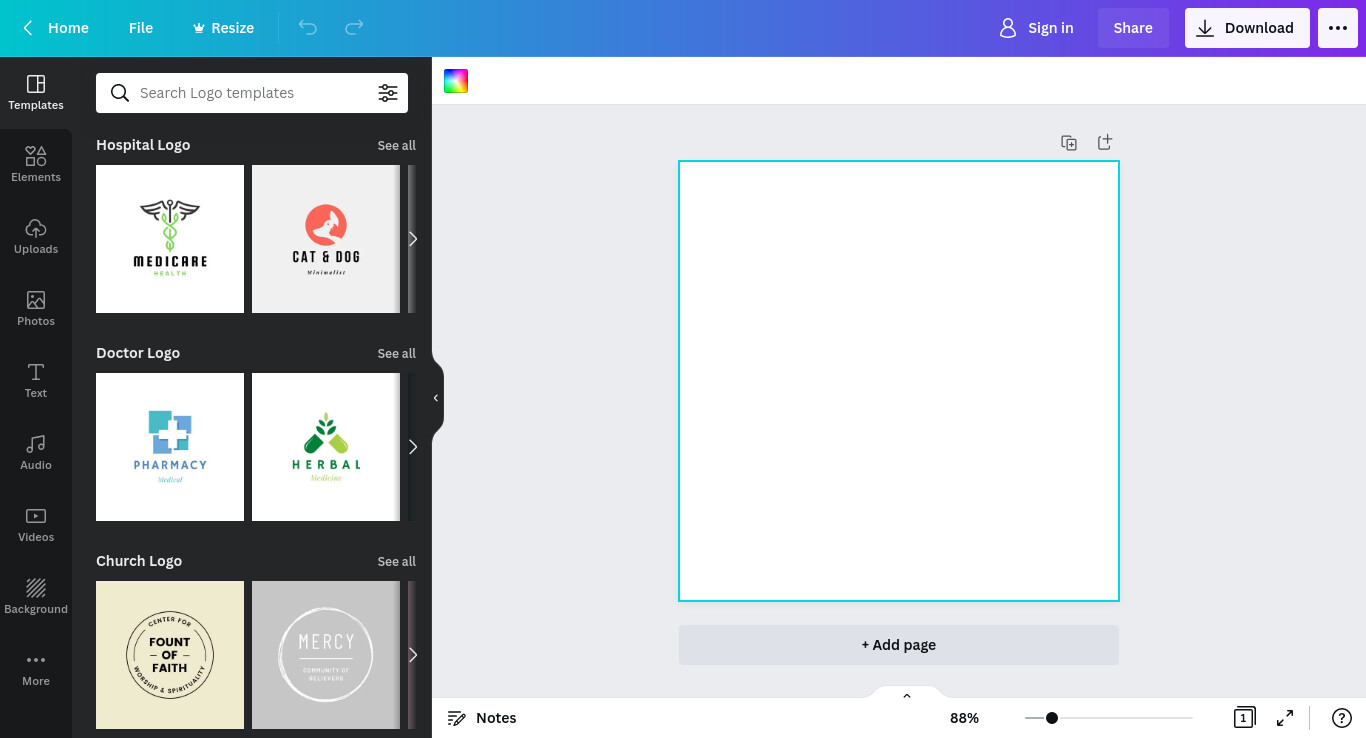Open the page grid view icon
Viewport: 1366px width, 738px height.
(1243, 718)
